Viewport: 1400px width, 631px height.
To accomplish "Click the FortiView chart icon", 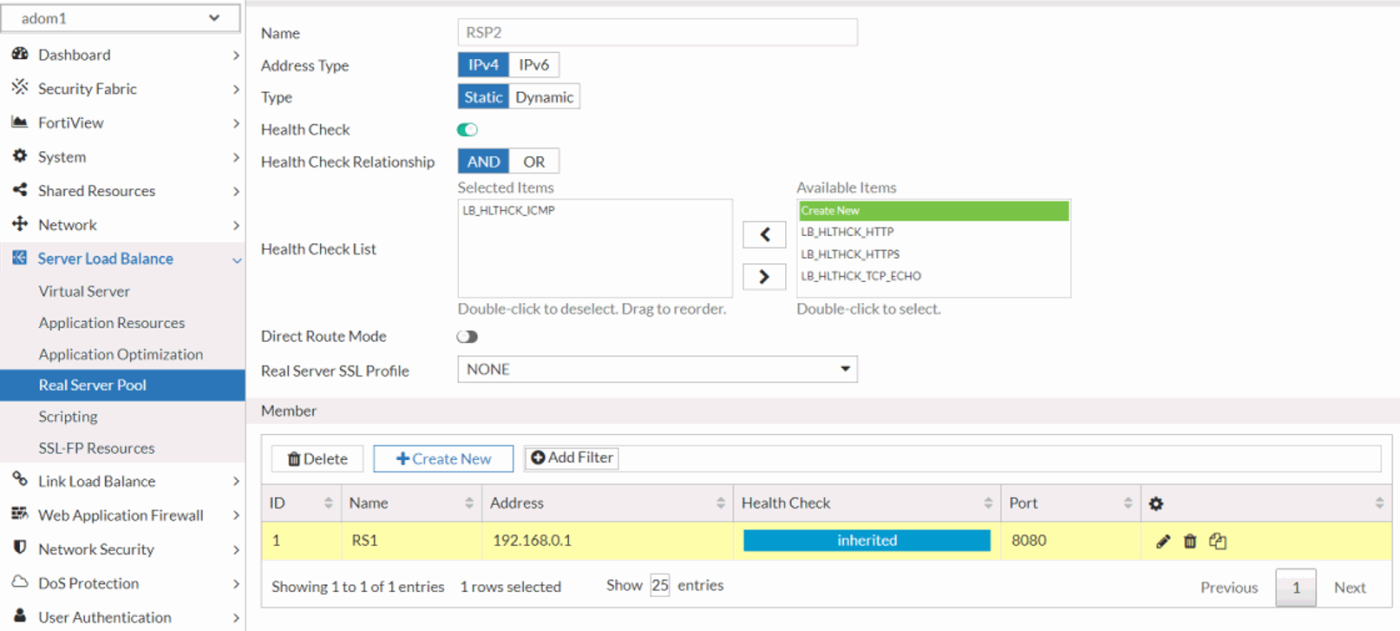I will pos(22,122).
